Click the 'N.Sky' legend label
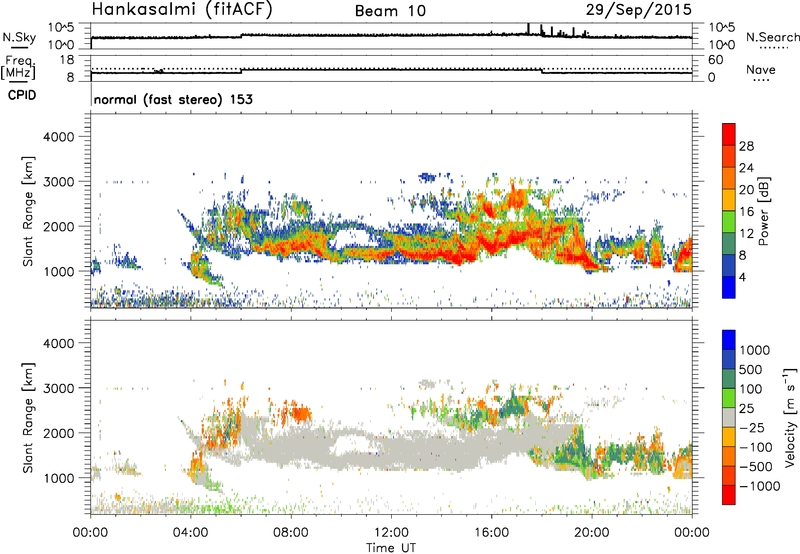The image size is (800, 554). coord(19,37)
